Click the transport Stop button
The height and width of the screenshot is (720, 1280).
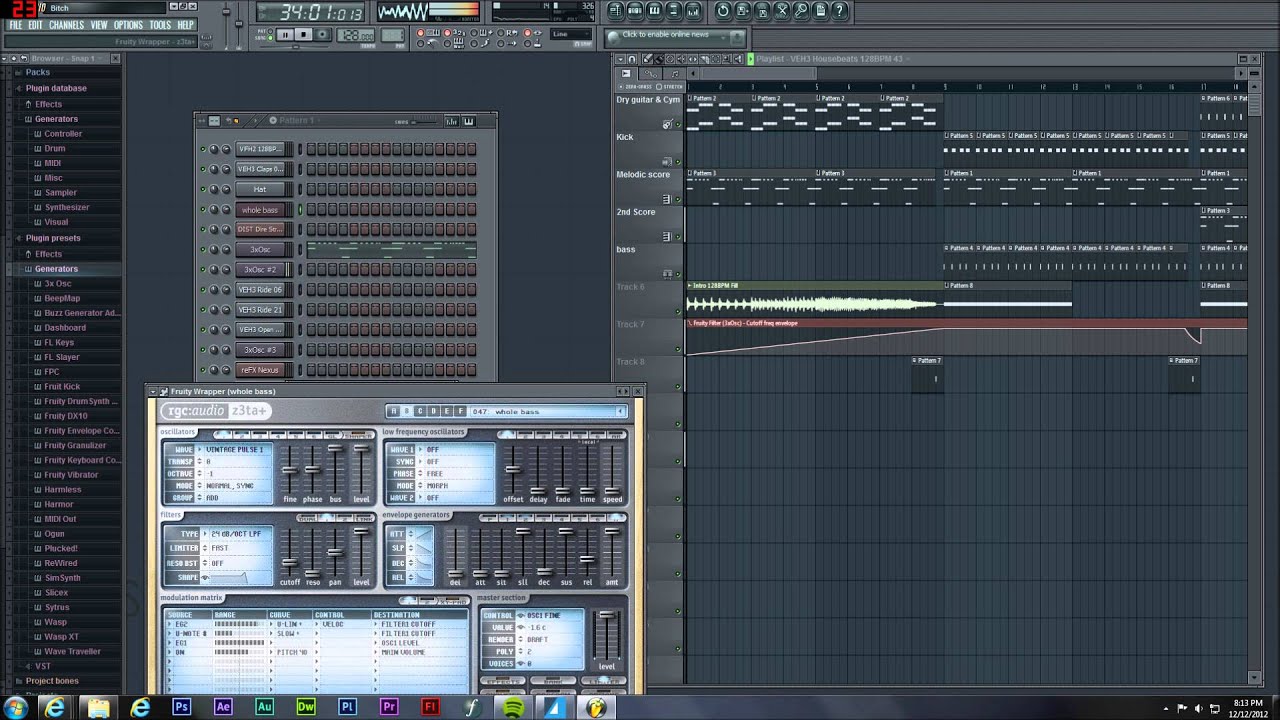coord(304,35)
